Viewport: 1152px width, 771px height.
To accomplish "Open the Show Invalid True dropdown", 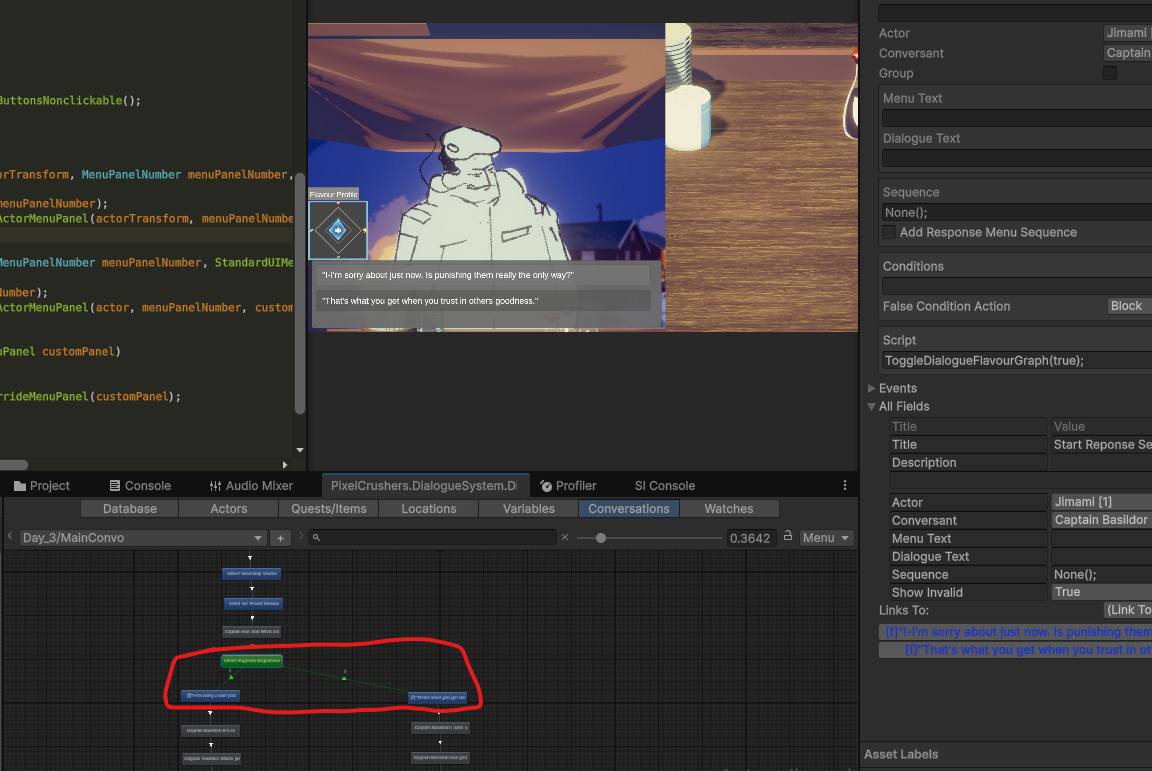I will pos(1102,592).
